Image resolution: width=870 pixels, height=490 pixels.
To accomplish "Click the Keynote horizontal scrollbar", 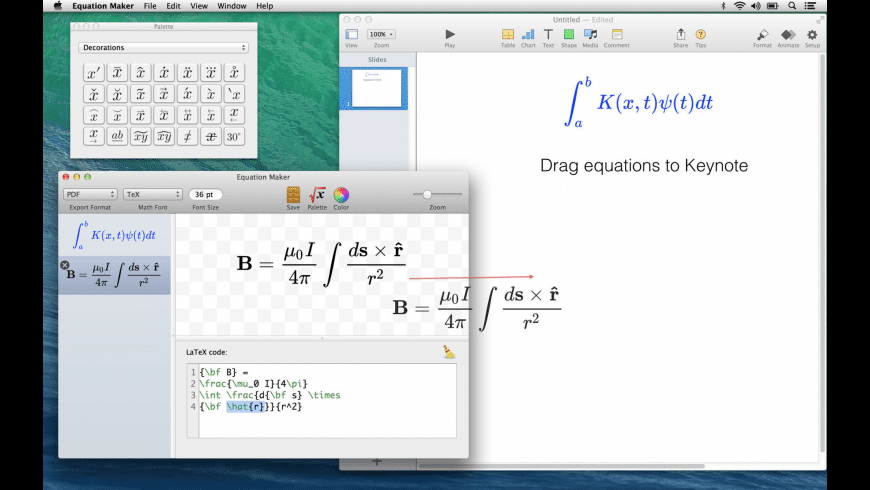I will (562, 466).
